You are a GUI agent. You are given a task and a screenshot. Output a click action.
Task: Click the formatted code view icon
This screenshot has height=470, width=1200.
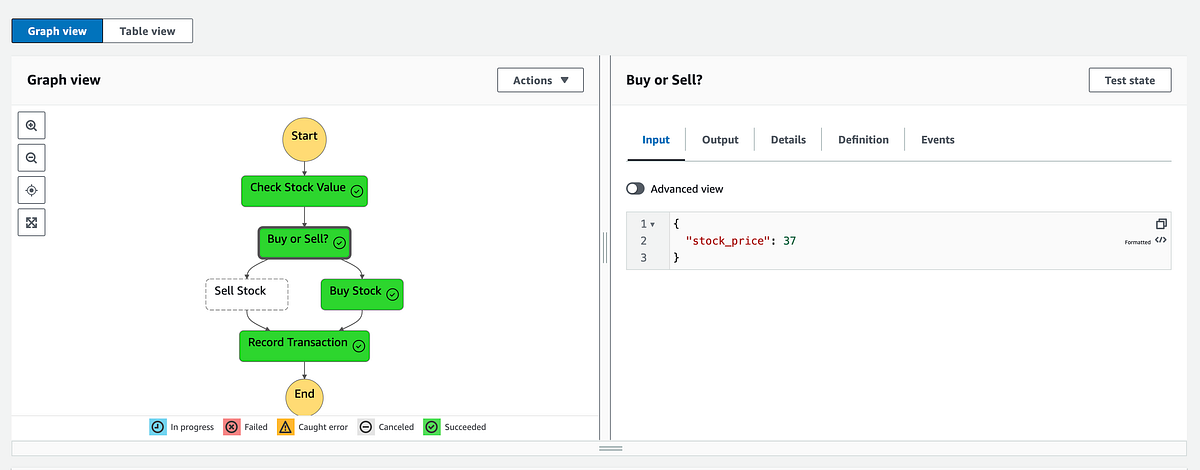pyautogui.click(x=1160, y=241)
